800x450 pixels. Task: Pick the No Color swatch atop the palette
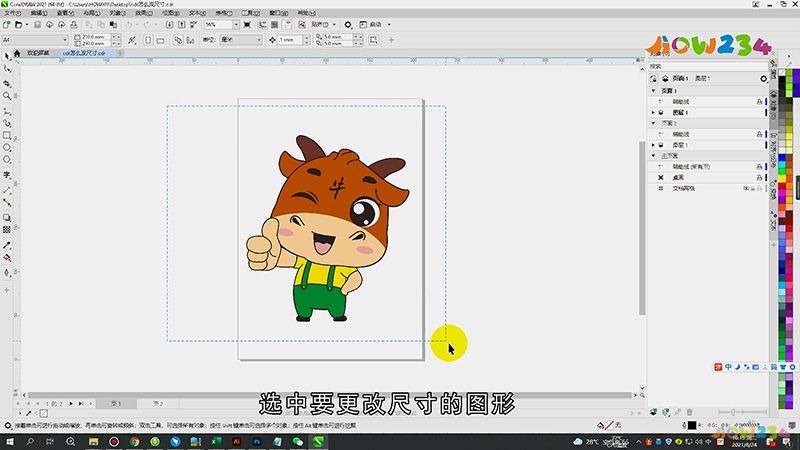[x=782, y=72]
